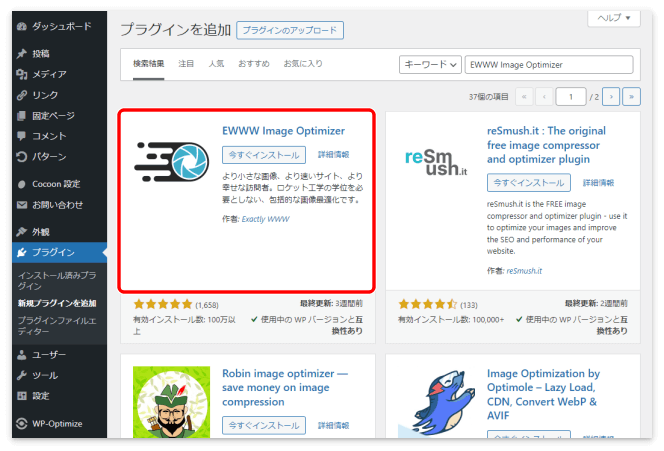Screen dimensions: 664x451
Task: Click the 最終更新: 3週間前 text
Action: click(x=331, y=303)
